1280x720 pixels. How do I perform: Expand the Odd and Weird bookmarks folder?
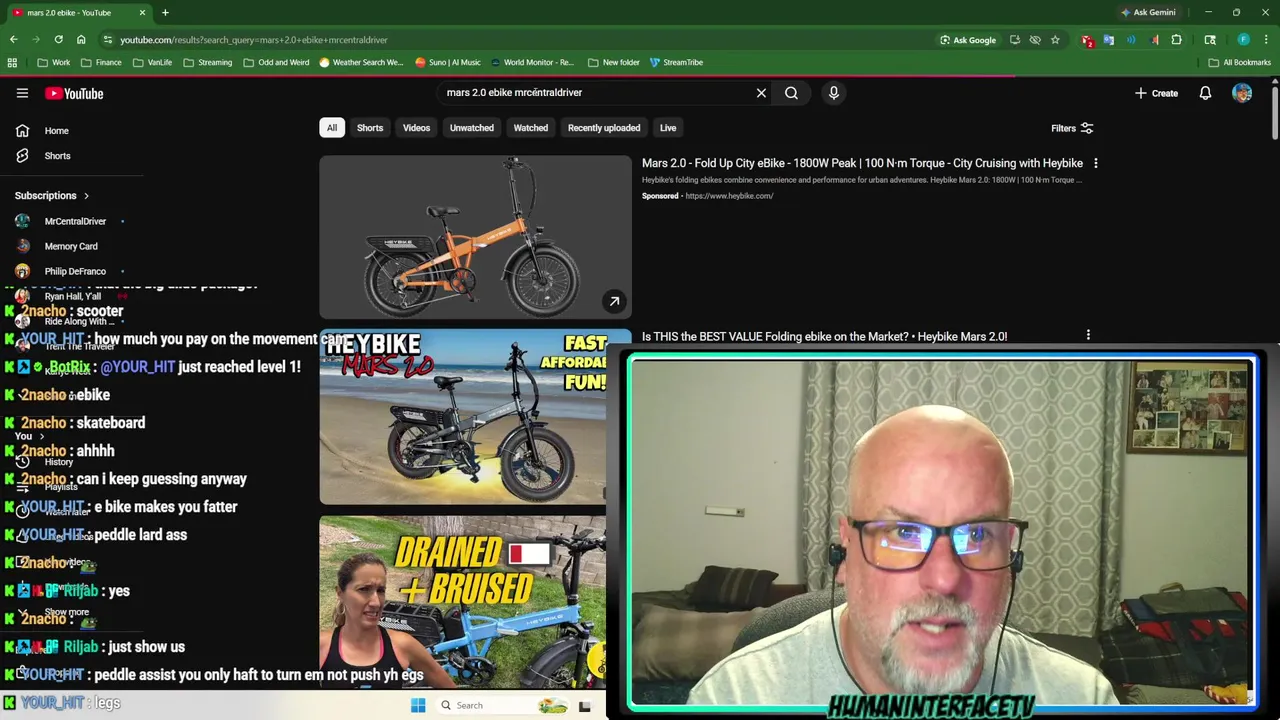[x=276, y=62]
